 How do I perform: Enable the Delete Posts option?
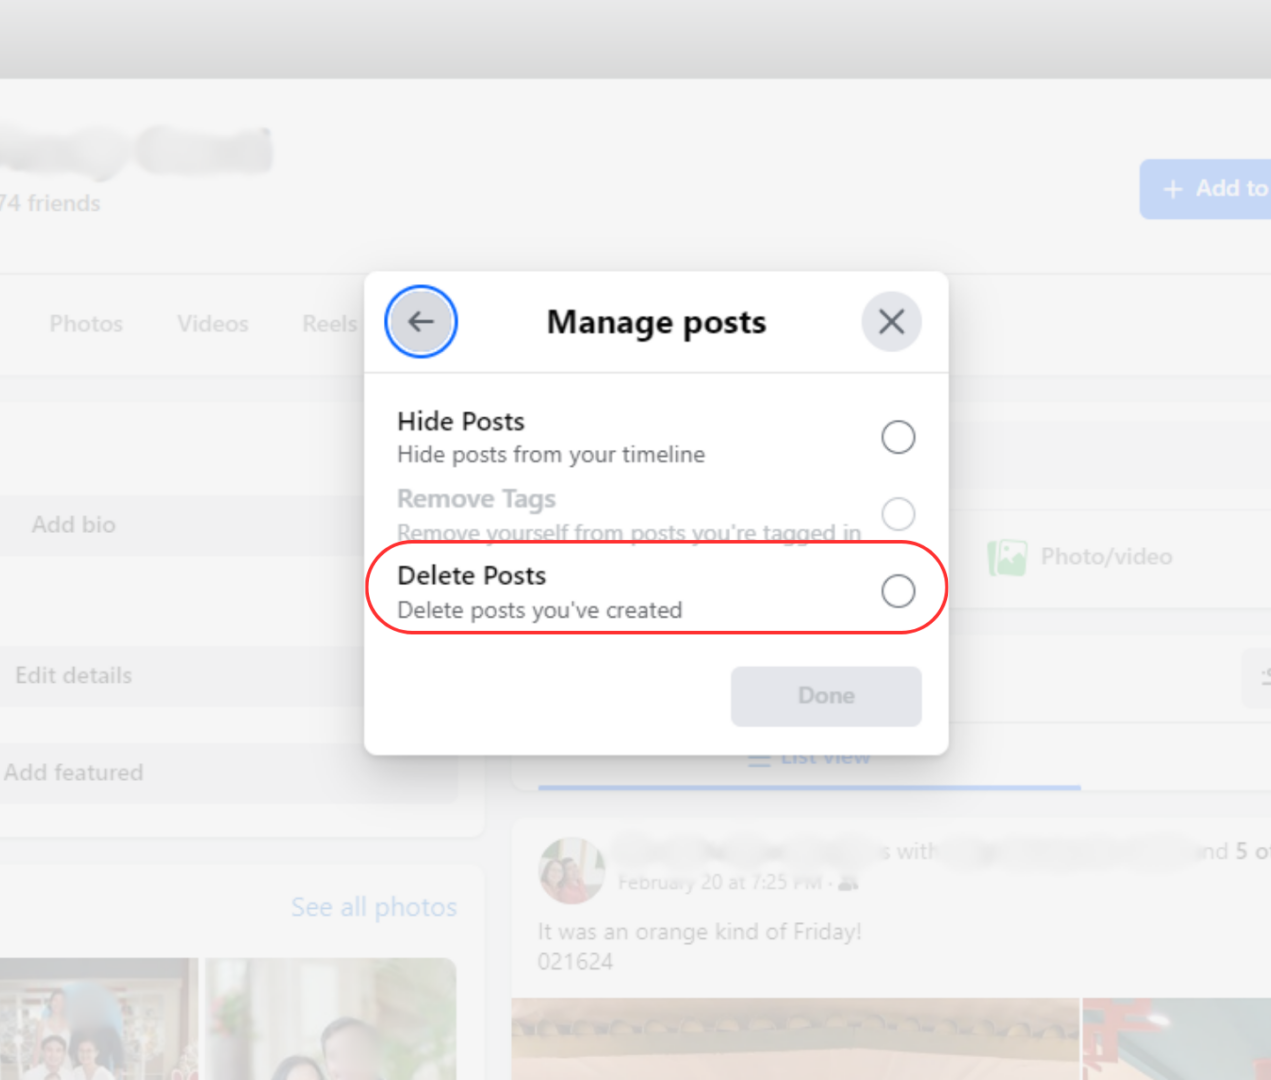[898, 591]
